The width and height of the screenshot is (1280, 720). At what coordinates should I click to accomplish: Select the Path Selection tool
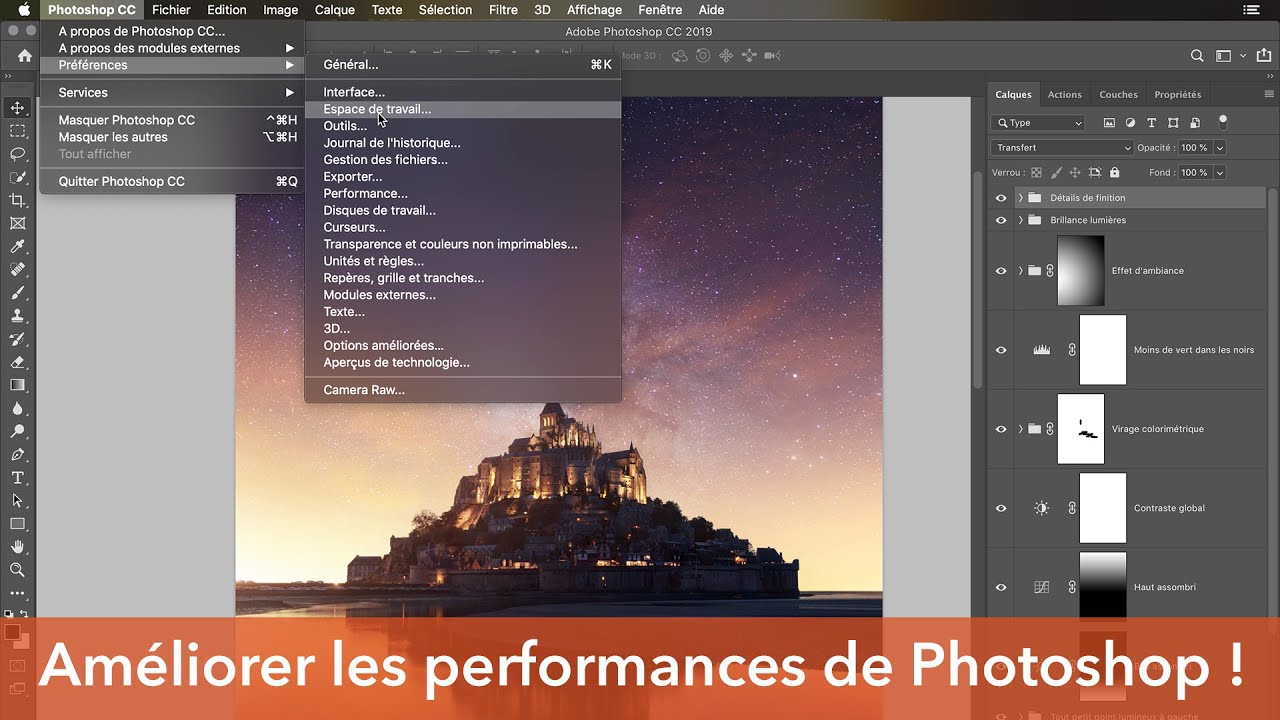(x=17, y=500)
